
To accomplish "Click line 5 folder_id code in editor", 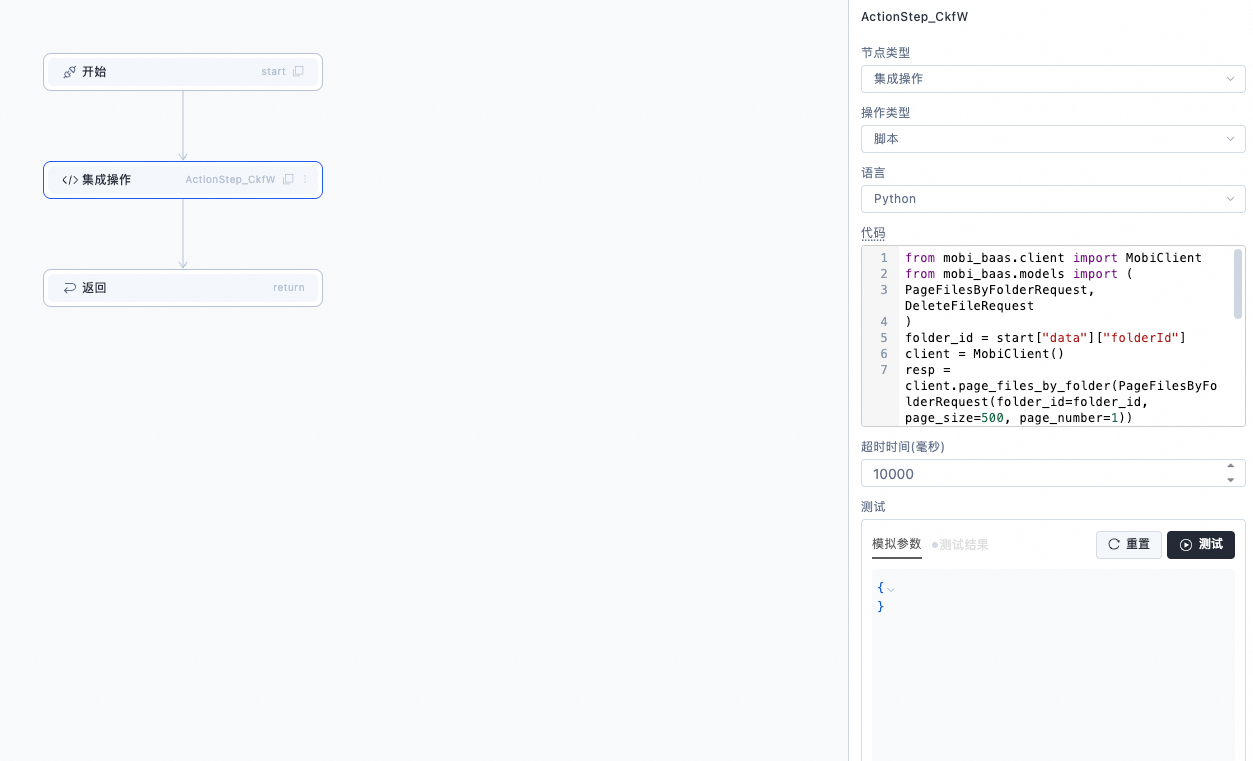I will [1045, 338].
